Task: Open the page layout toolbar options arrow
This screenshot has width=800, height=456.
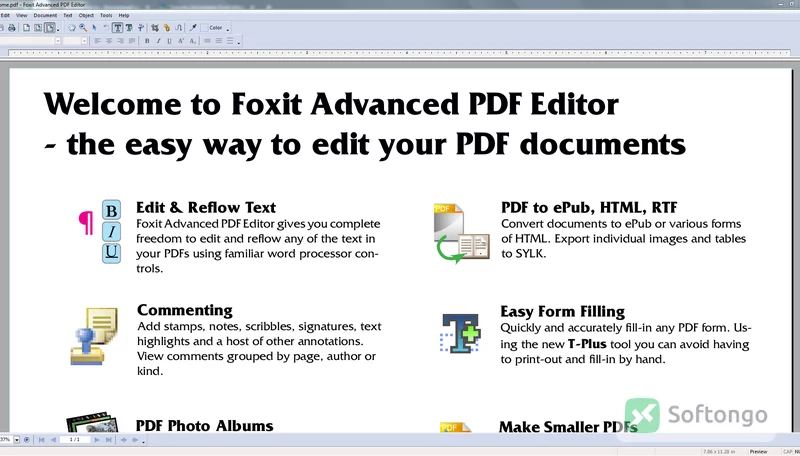Action: coord(58,30)
